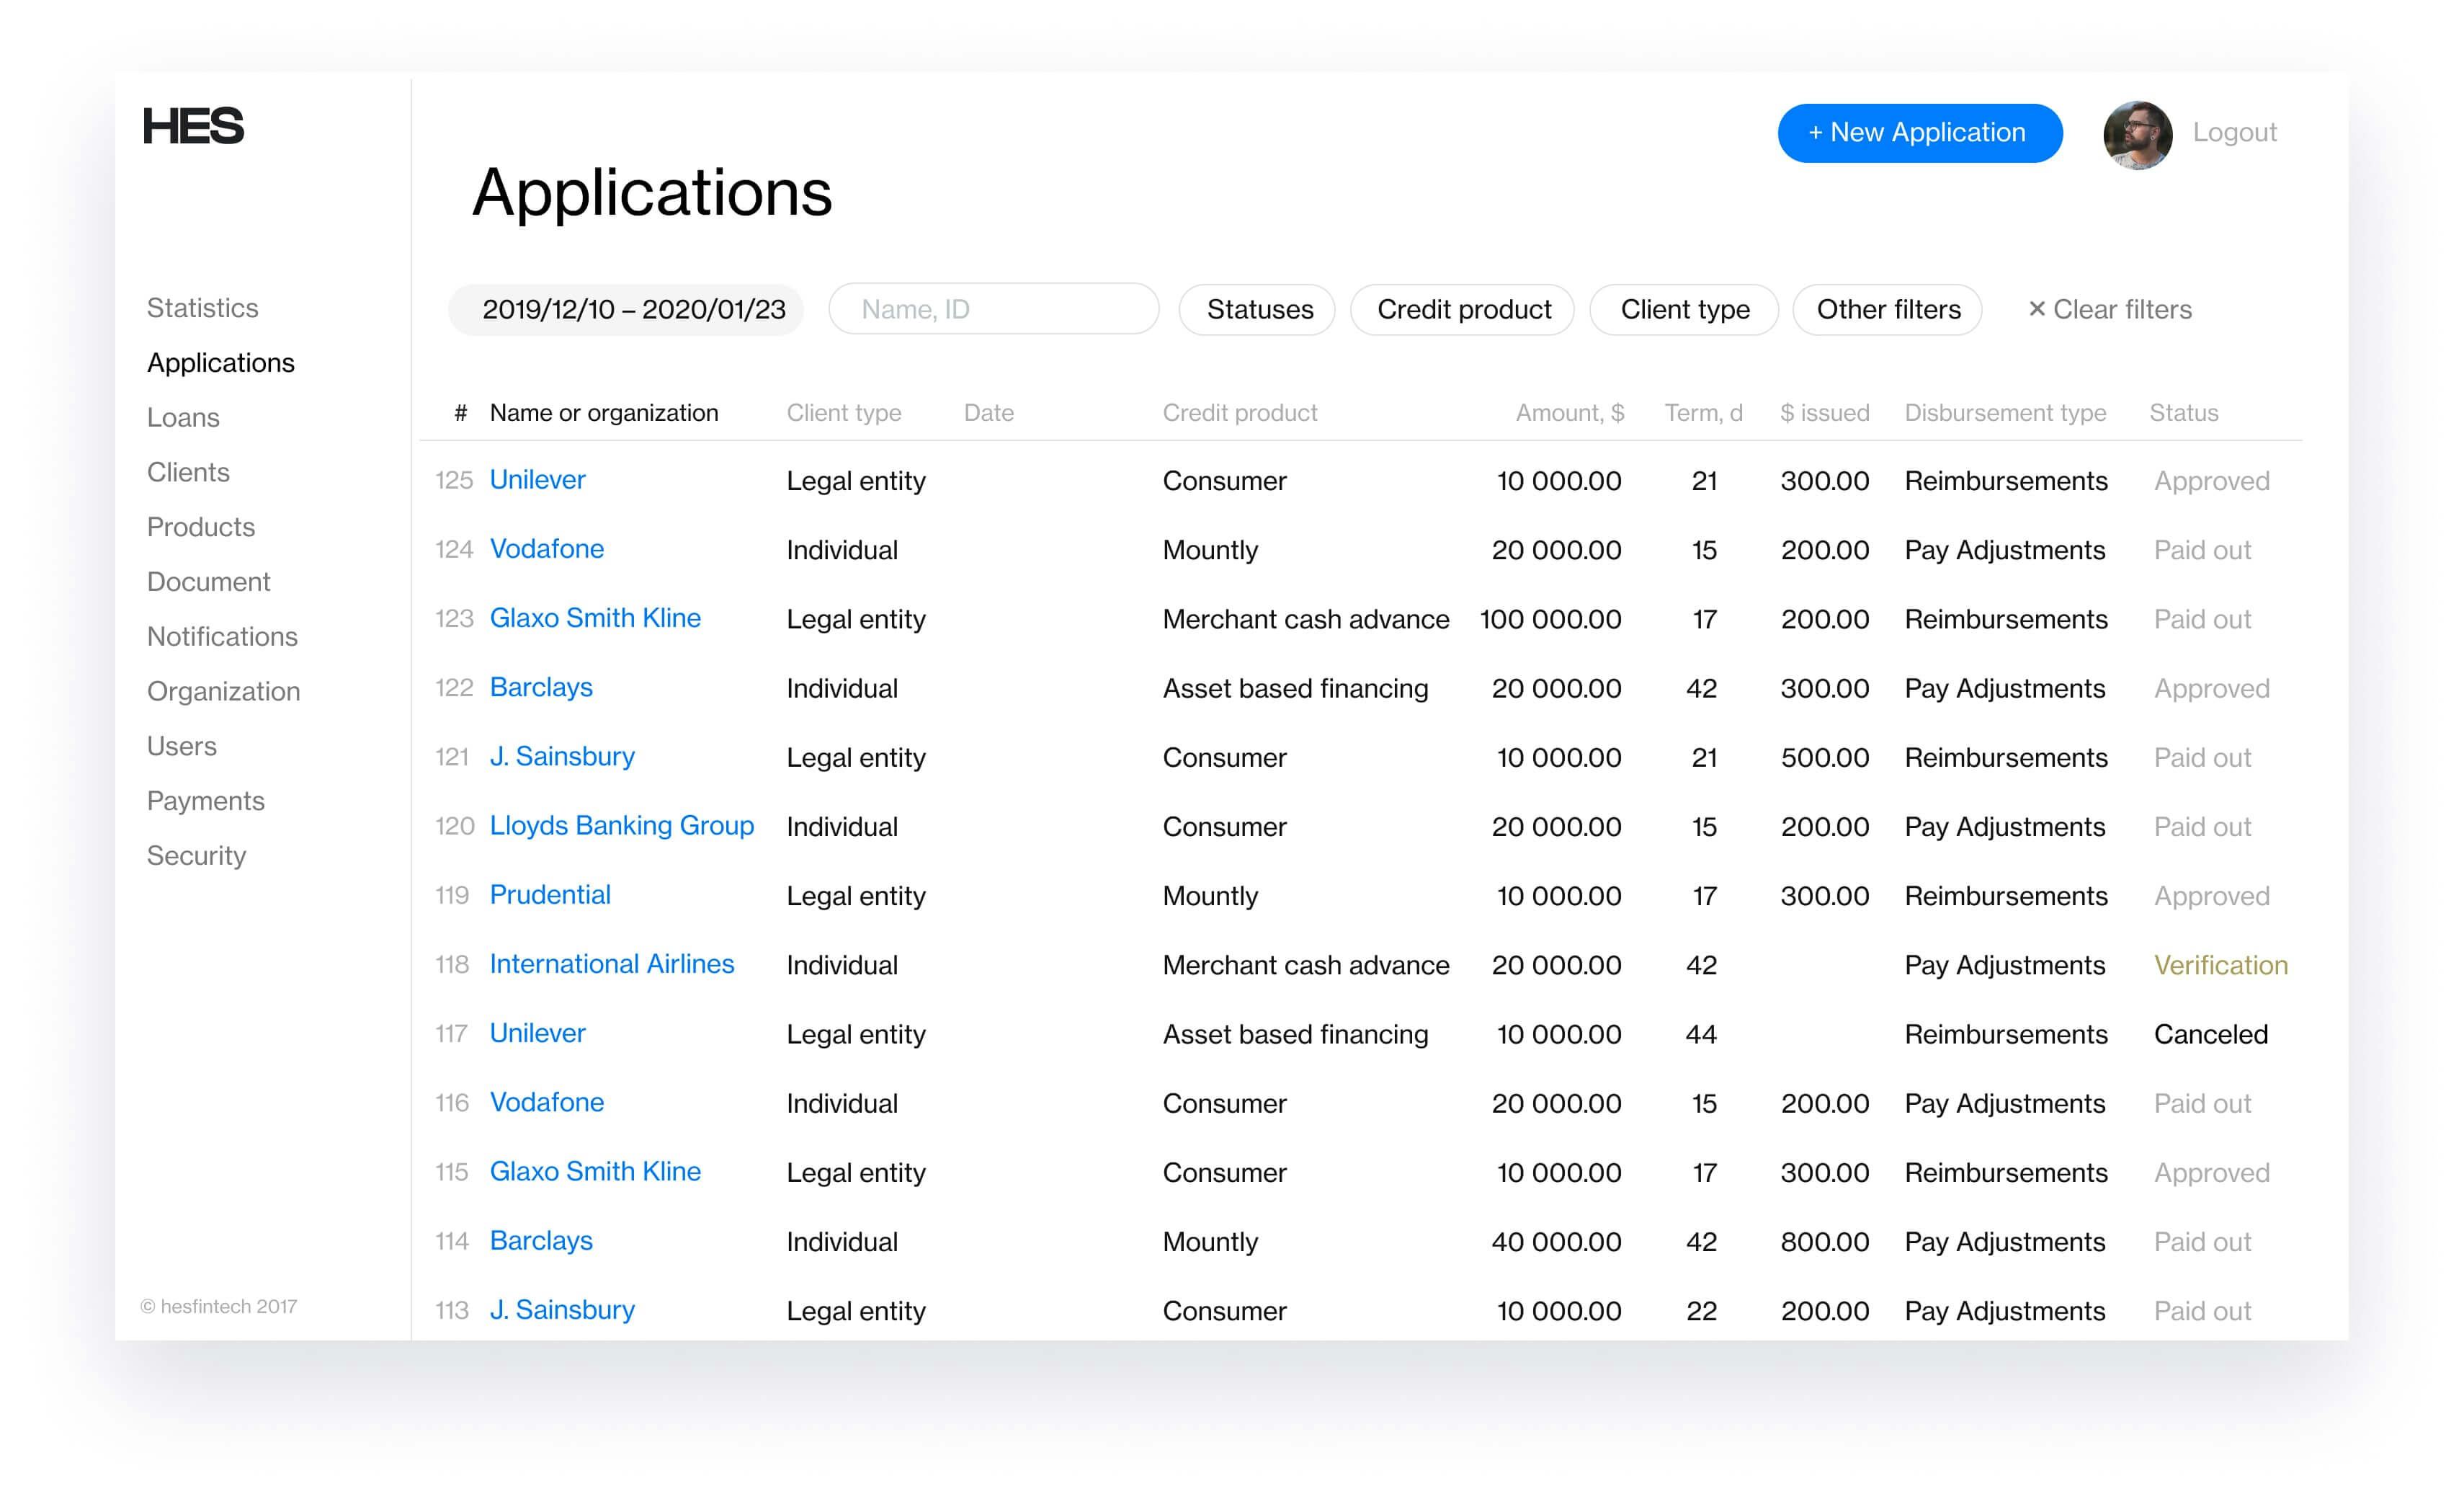Image resolution: width=2464 pixels, height=1499 pixels.
Task: Open Payments from sidebar
Action: 206,801
